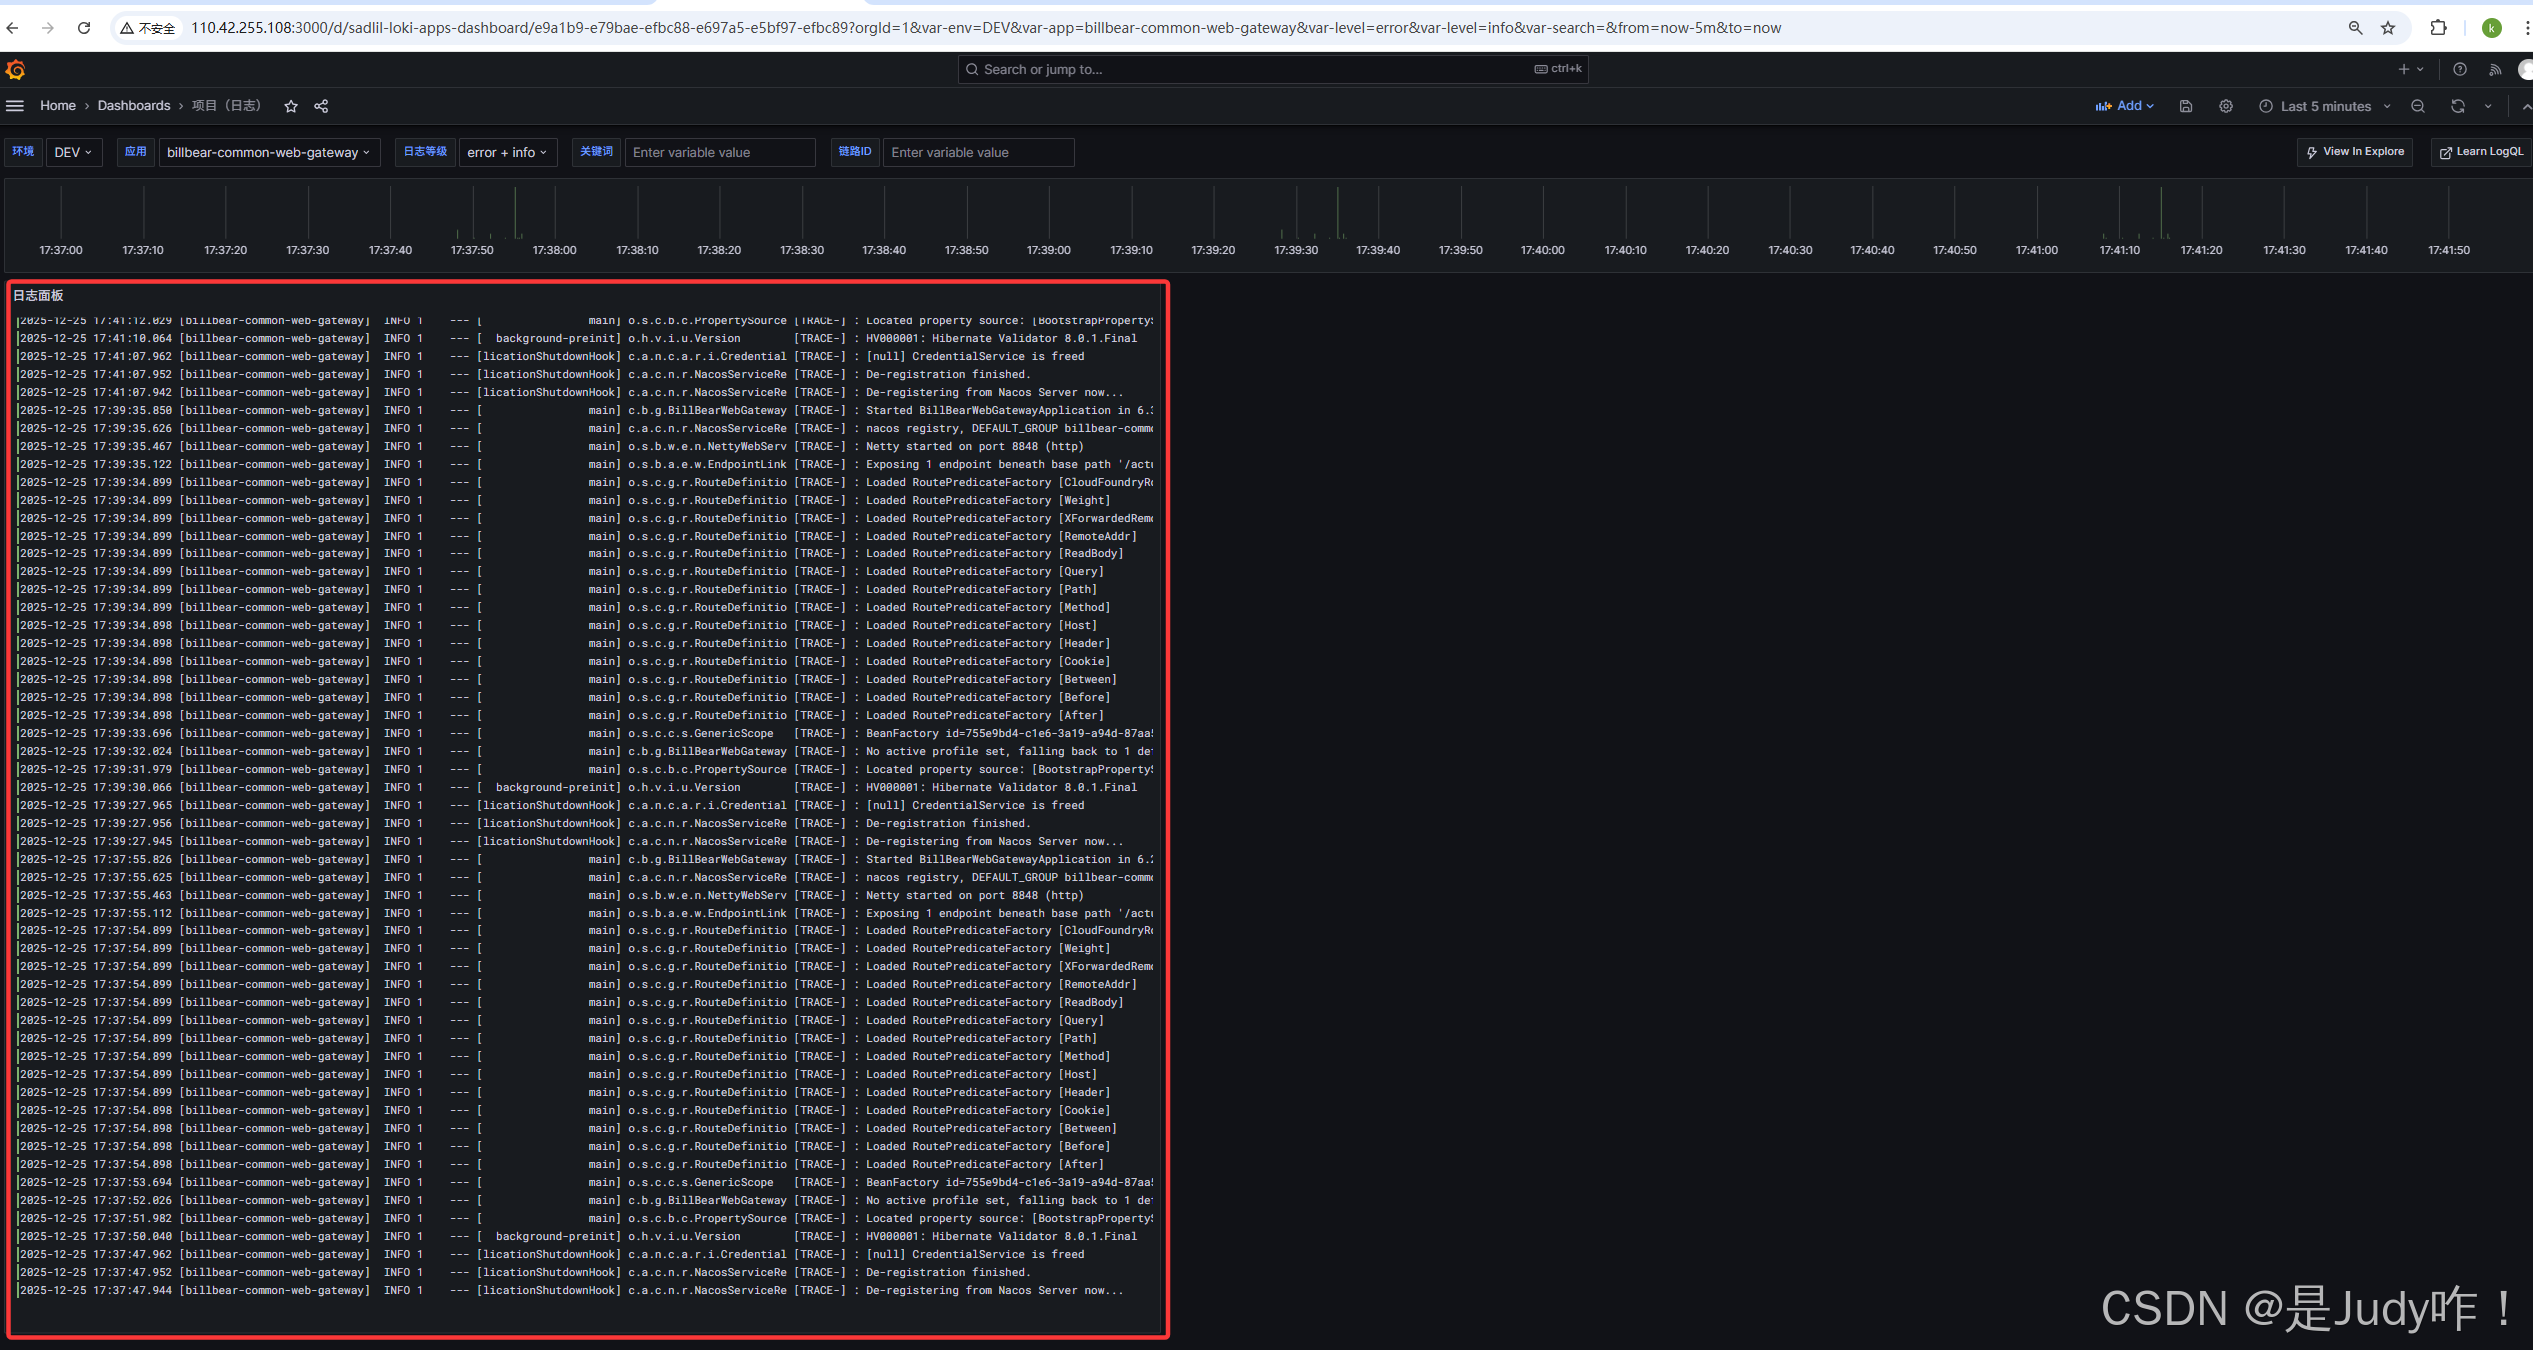Click the Grafana logo icon
Screen dimensions: 2533x1350
click(x=15, y=69)
